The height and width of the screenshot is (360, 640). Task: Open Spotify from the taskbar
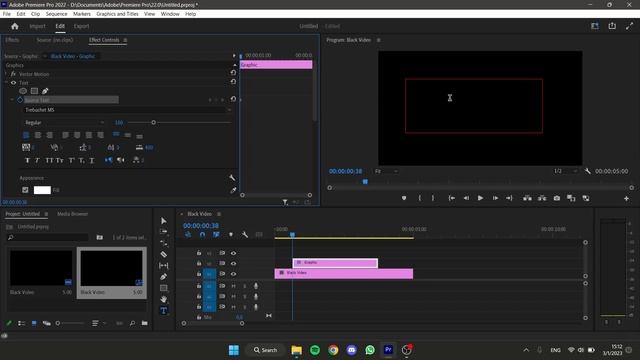[315, 350]
